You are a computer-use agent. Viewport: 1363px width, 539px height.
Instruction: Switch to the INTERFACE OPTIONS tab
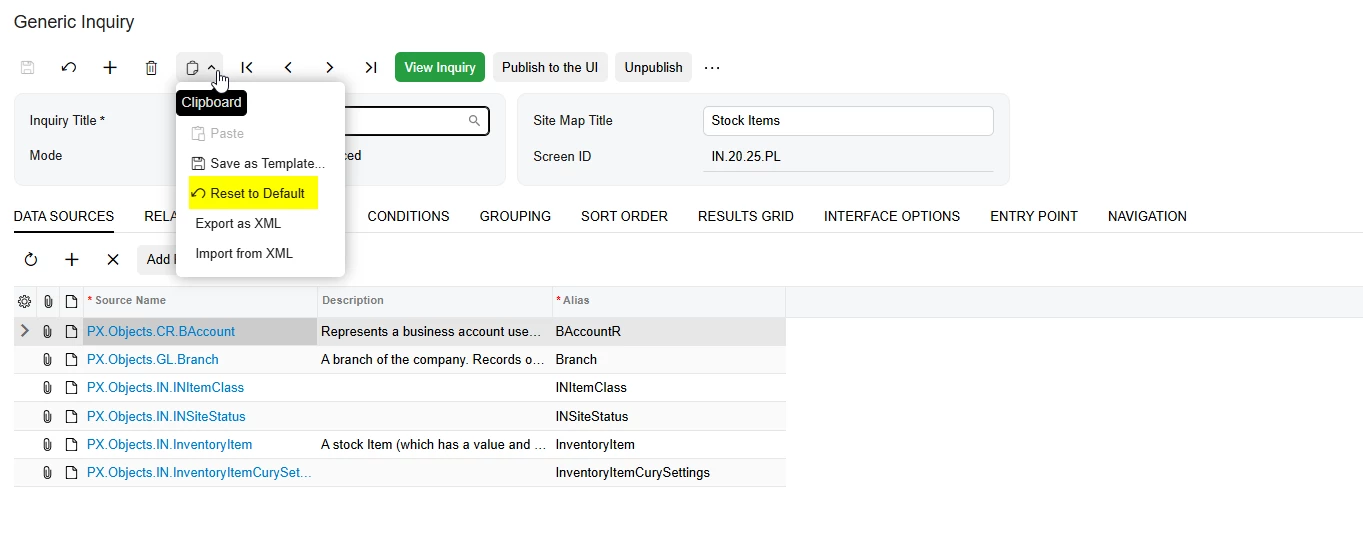[x=892, y=216]
